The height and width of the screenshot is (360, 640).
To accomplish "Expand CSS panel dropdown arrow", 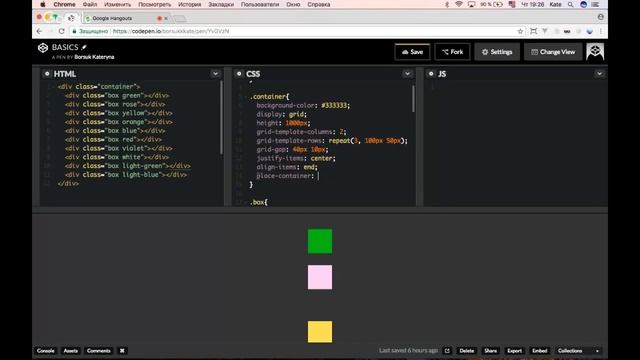I will point(407,74).
